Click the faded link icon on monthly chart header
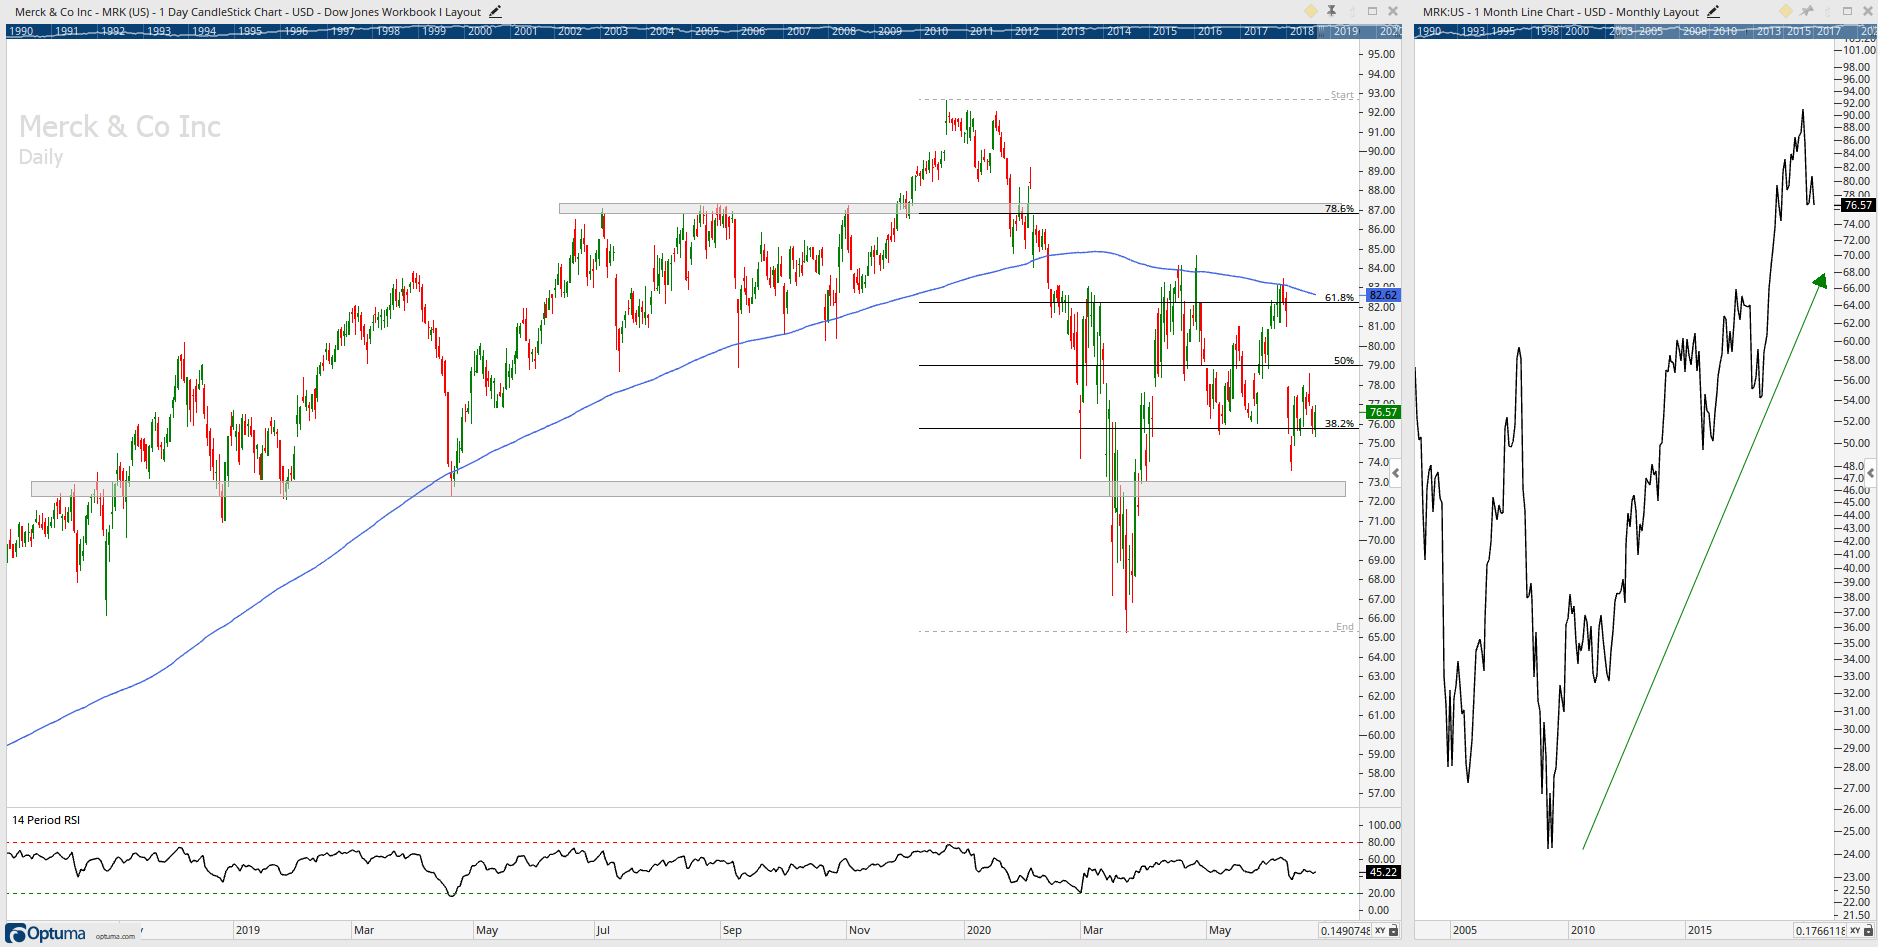 click(1827, 11)
